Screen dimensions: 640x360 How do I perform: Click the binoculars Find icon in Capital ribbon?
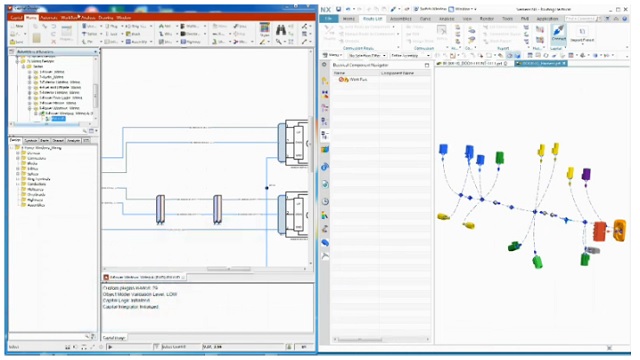point(281,30)
